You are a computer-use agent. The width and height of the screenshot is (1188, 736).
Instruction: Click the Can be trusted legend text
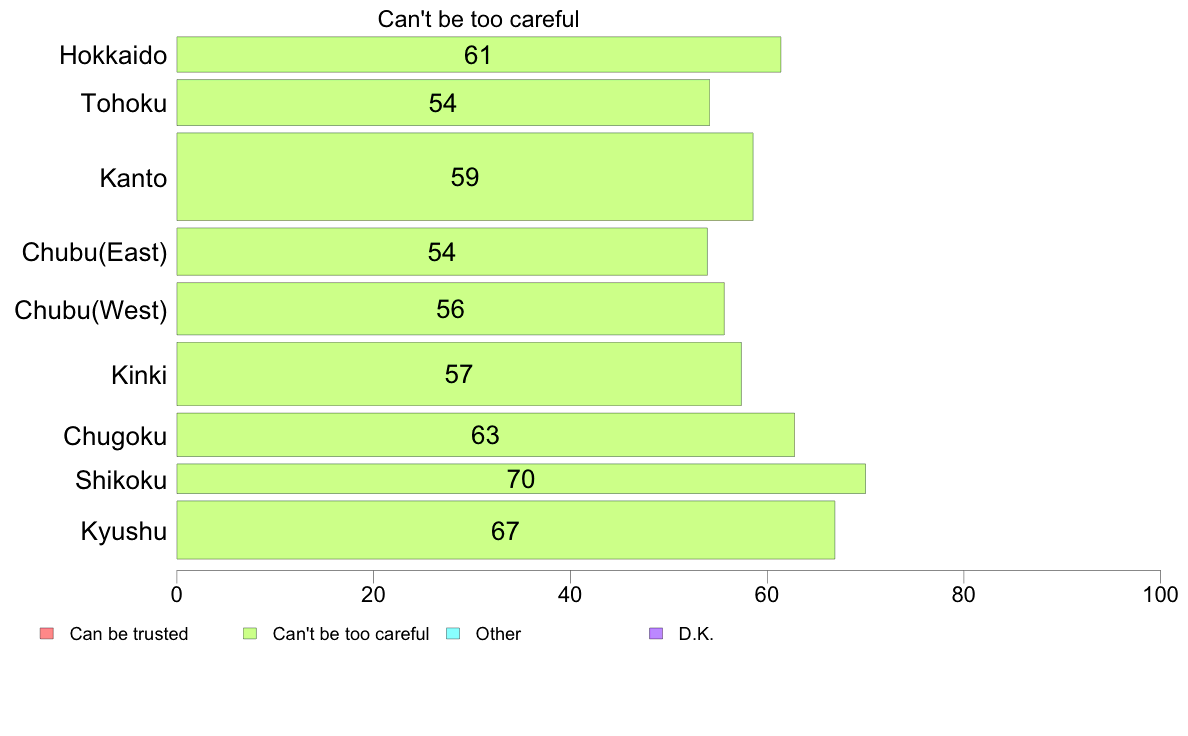coord(129,634)
